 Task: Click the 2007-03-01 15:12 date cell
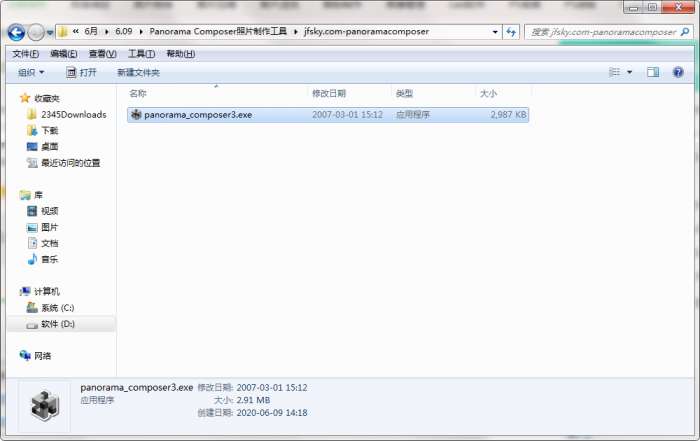click(347, 115)
